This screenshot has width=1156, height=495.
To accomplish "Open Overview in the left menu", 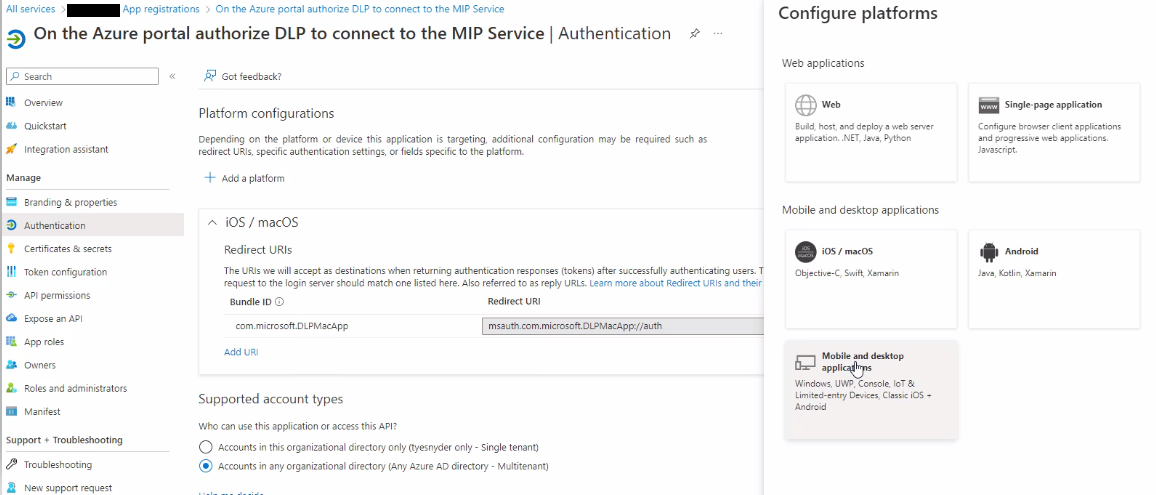I will [x=43, y=103].
